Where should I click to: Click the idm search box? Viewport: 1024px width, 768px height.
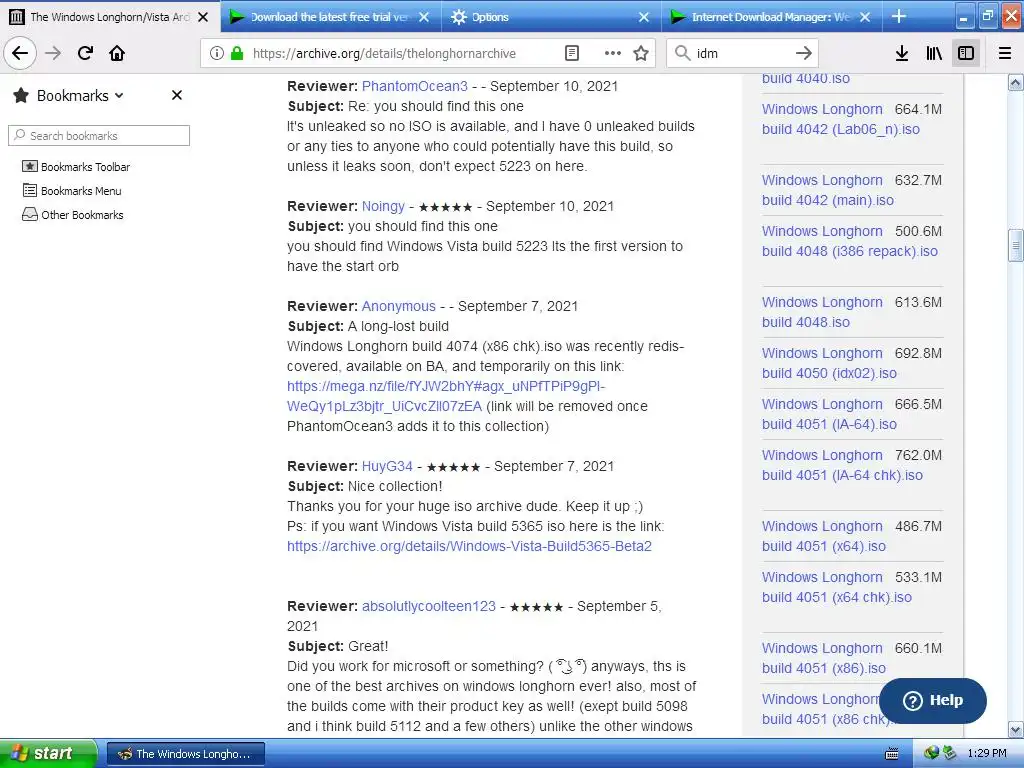pos(743,53)
